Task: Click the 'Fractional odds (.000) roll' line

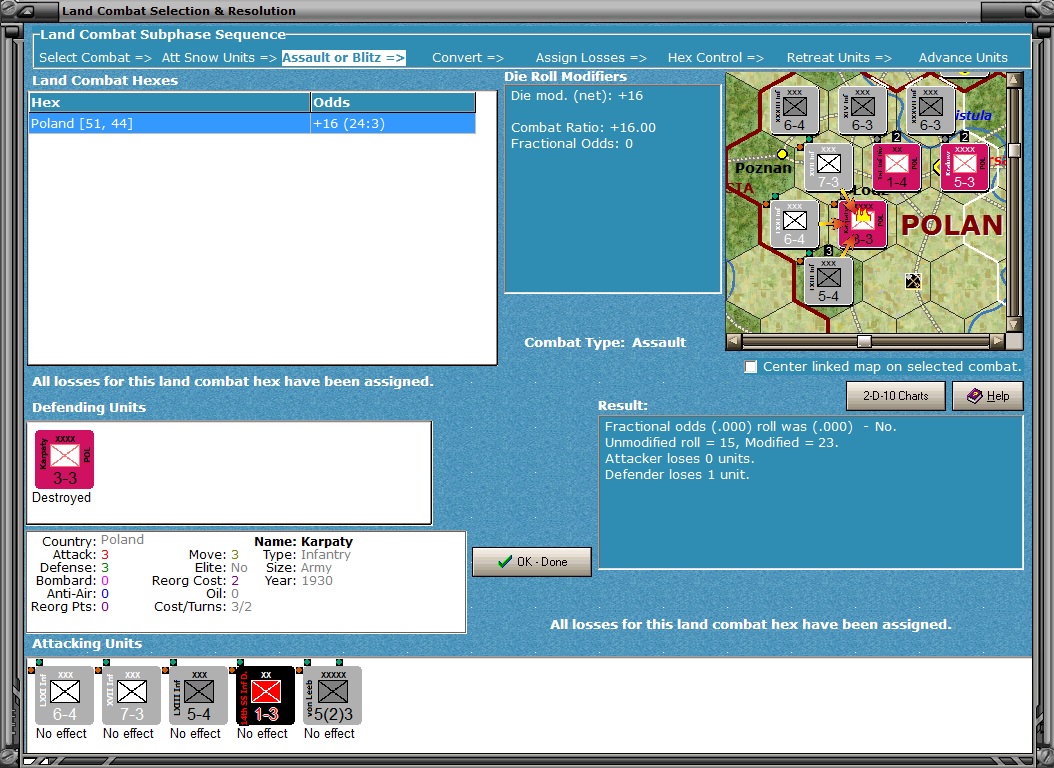Action: pyautogui.click(x=750, y=427)
